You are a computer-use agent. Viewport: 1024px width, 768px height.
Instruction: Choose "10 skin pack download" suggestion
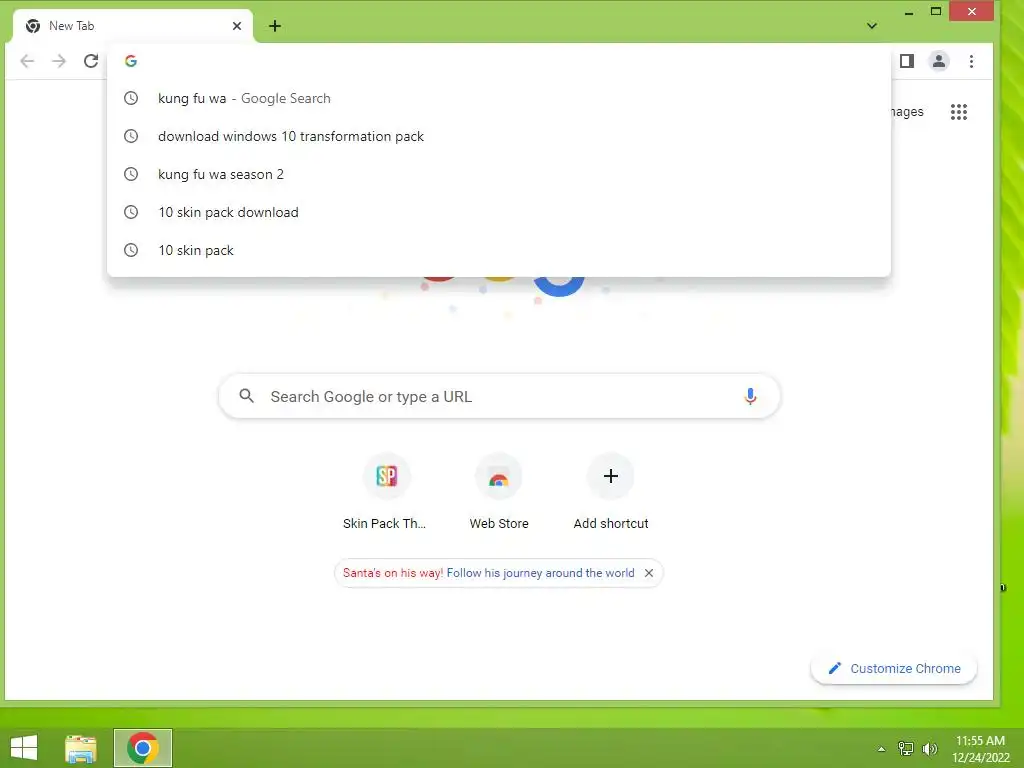click(x=499, y=212)
